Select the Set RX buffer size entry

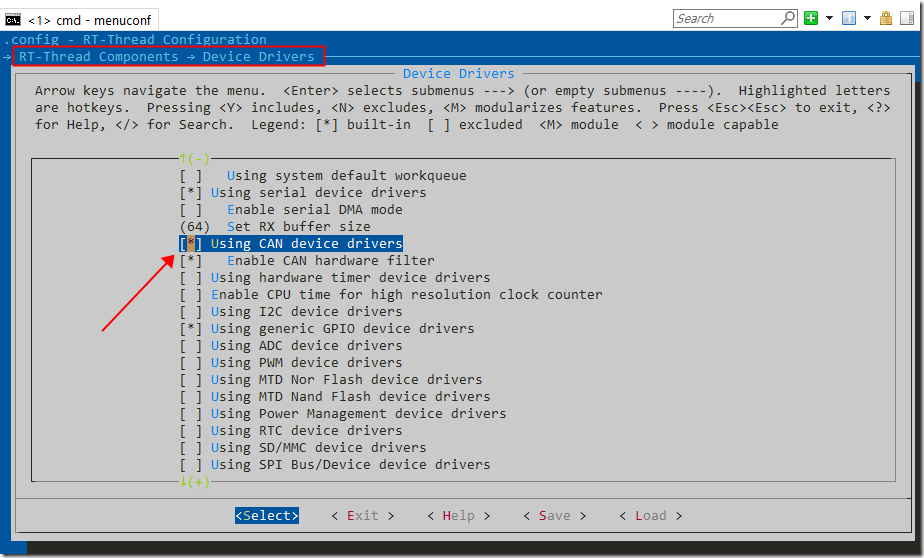coord(299,227)
